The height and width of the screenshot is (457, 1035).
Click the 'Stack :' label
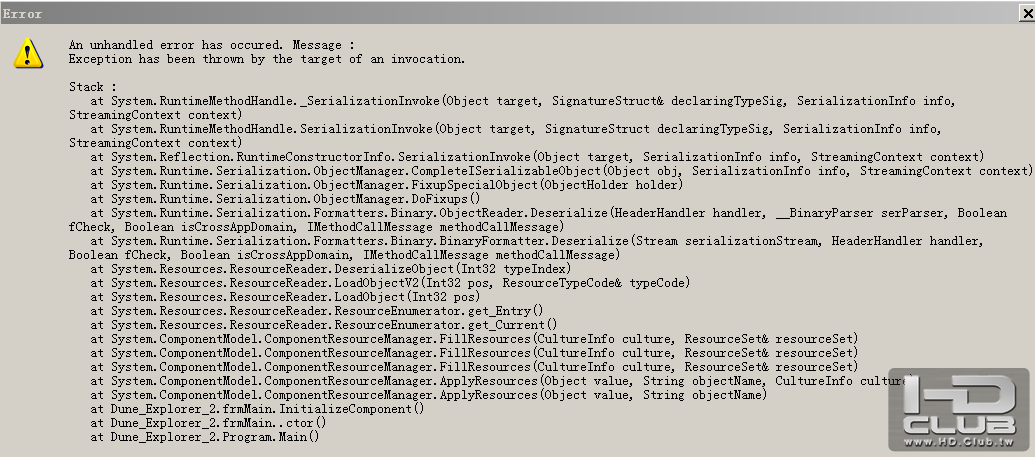pyautogui.click(x=93, y=87)
